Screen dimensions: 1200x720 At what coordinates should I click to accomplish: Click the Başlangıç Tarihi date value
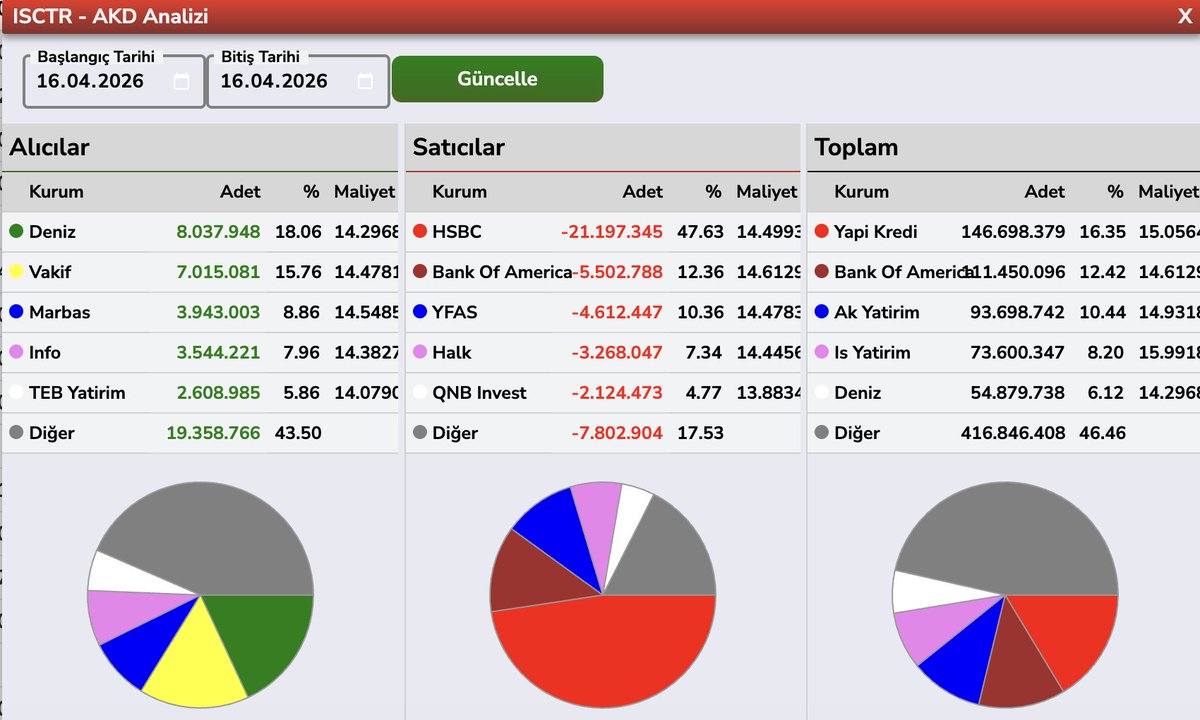[90, 81]
